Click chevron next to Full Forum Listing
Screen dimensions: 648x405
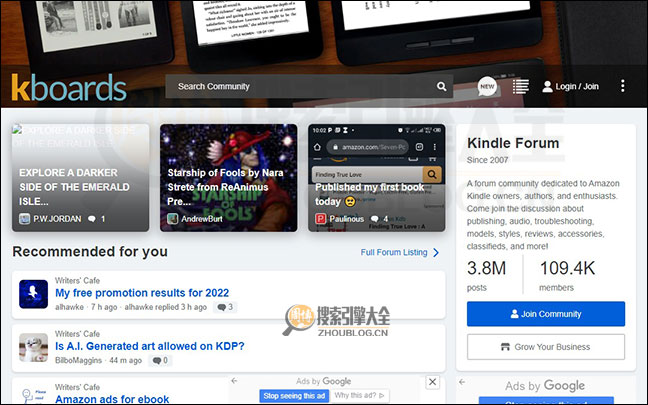[x=436, y=253]
